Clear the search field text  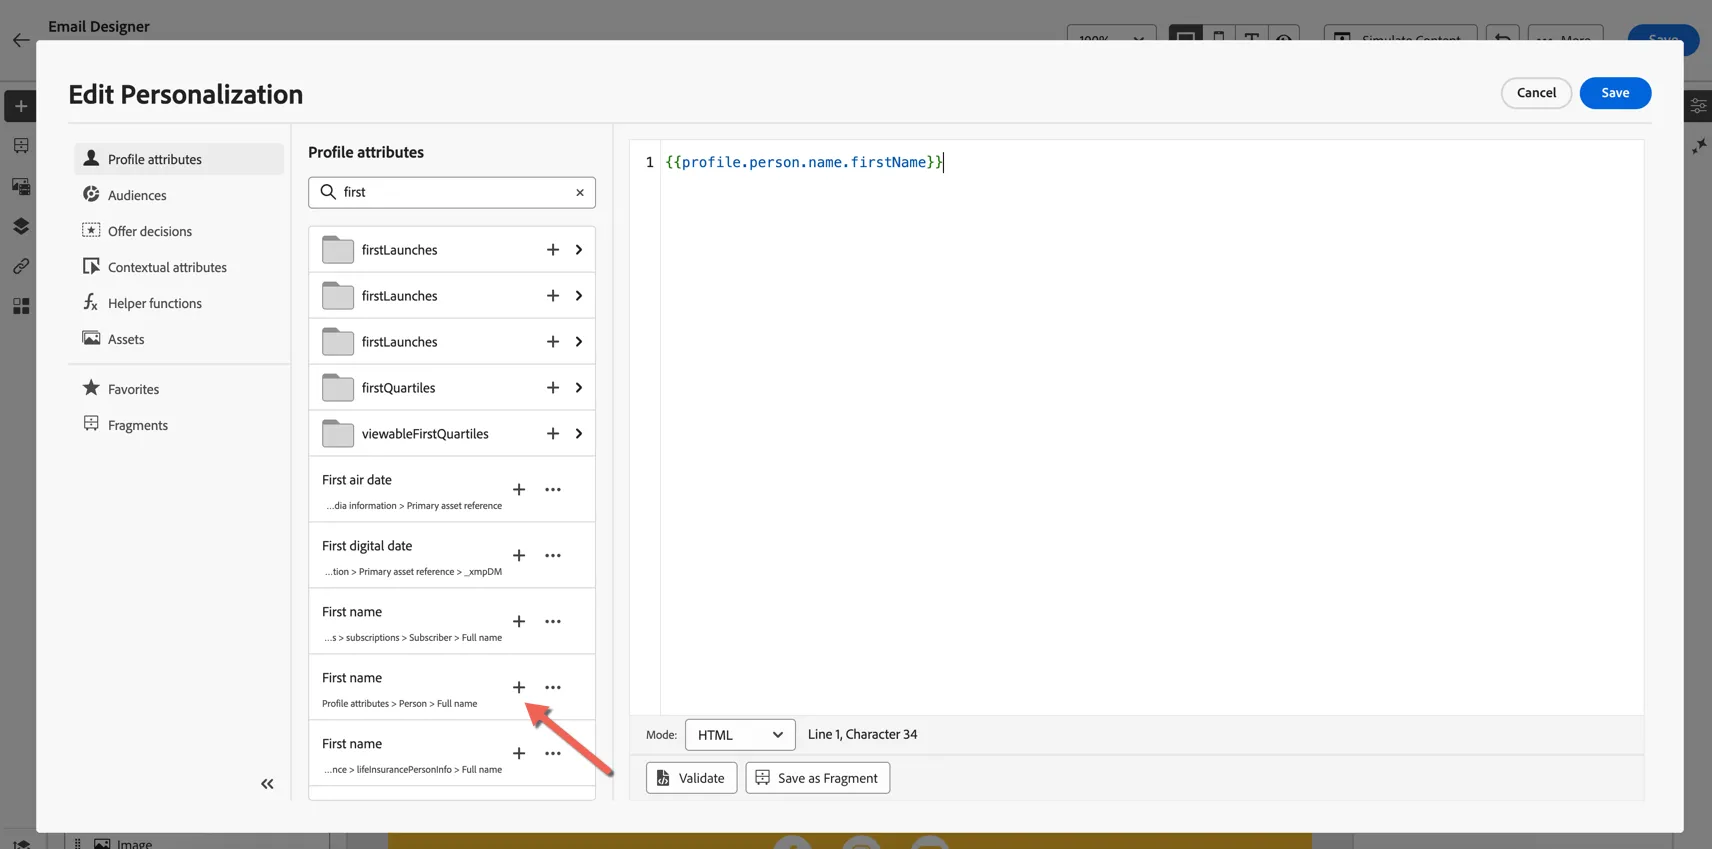point(580,193)
